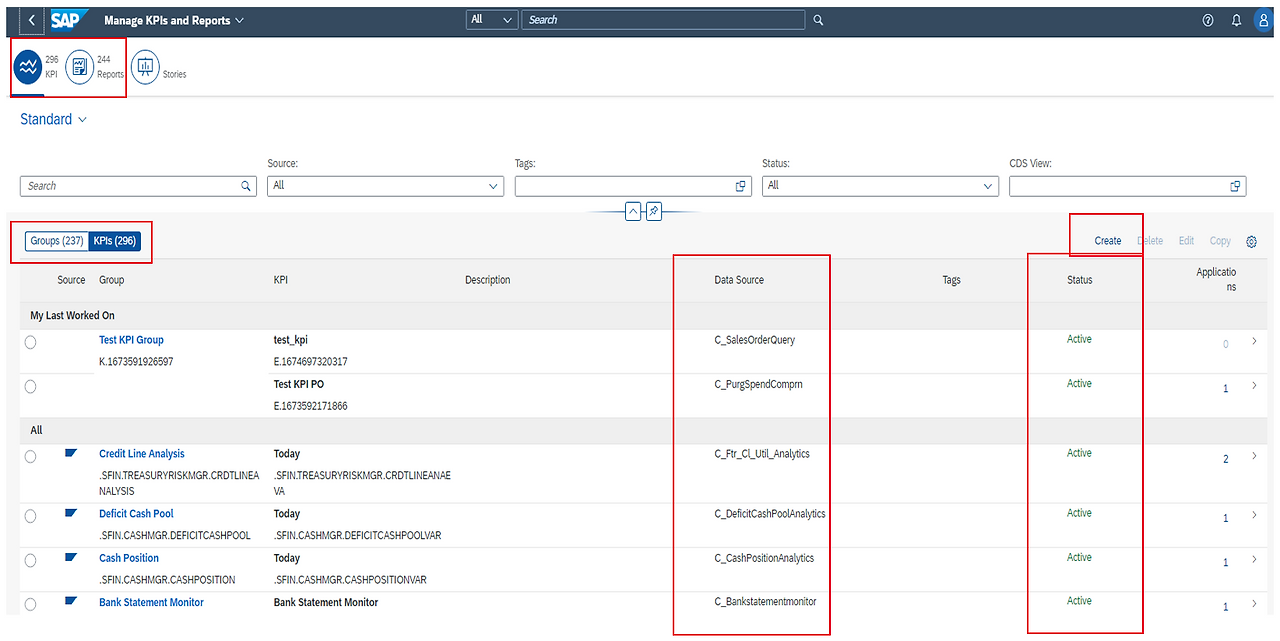Select the radio button for Test KPI Group row
The image size is (1280, 641).
(x=30, y=342)
